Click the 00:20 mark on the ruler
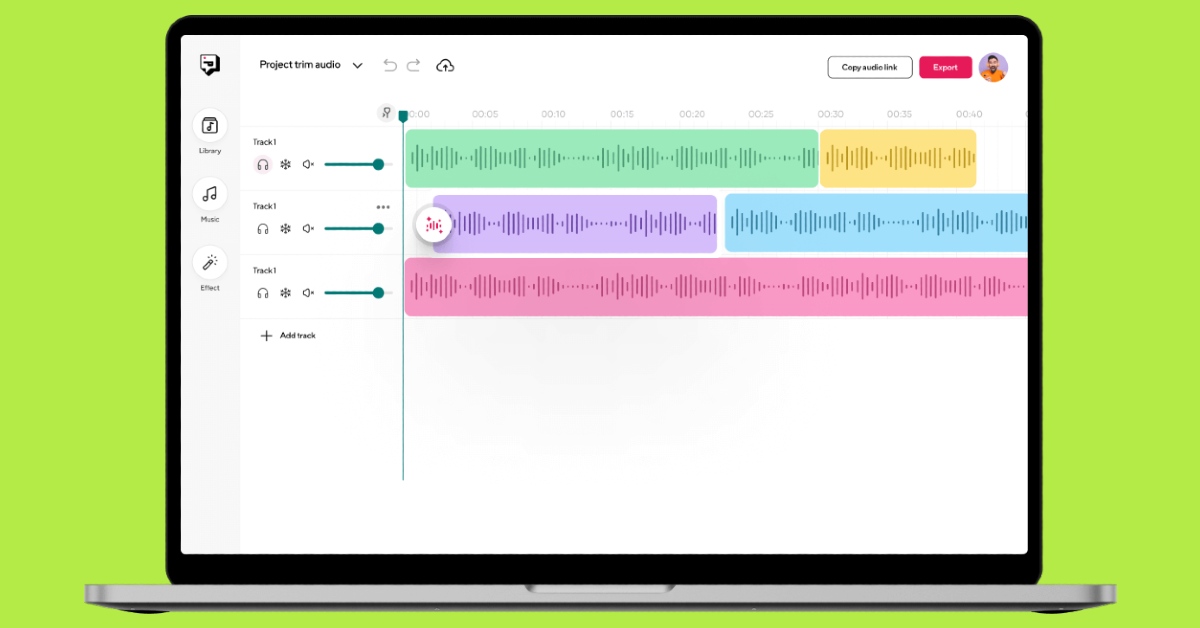The height and width of the screenshot is (628, 1200). pyautogui.click(x=692, y=114)
